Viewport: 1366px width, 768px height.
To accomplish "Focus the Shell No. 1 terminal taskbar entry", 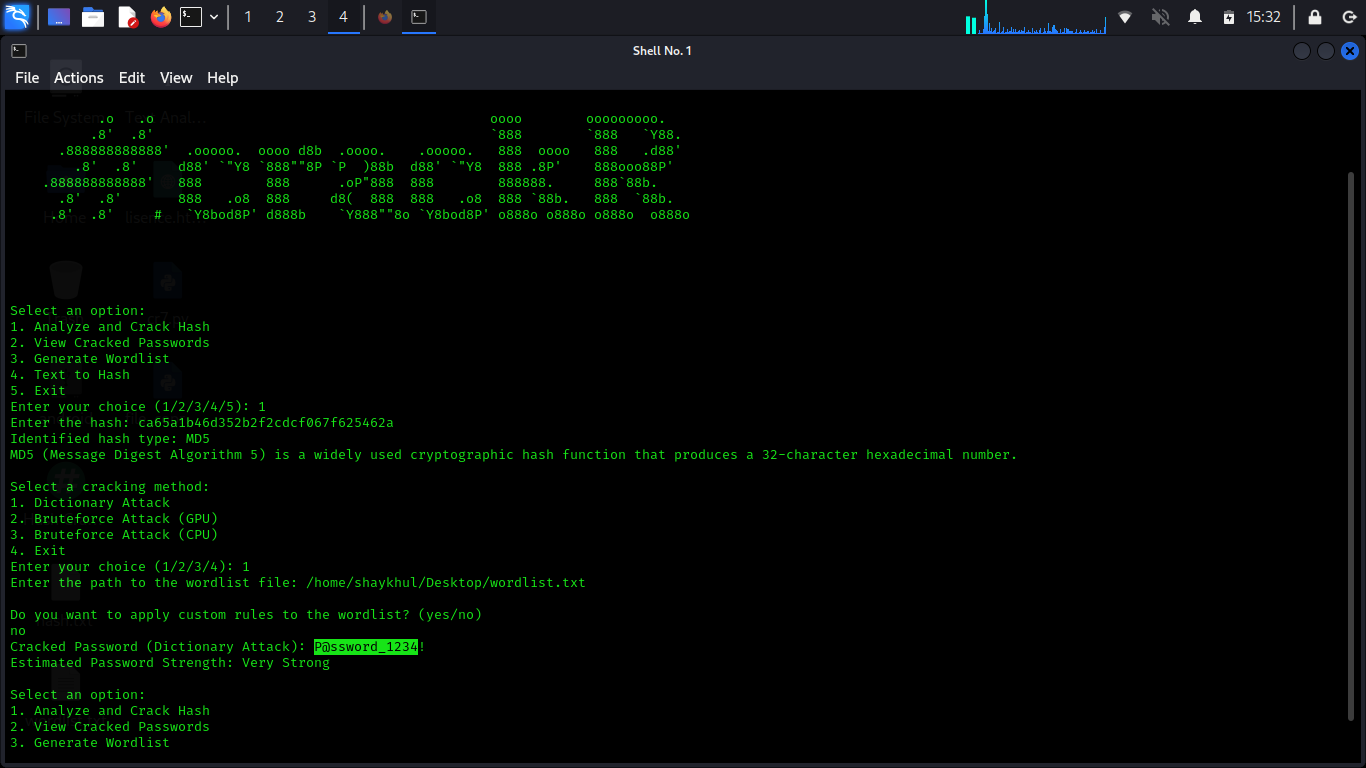I will 419,17.
